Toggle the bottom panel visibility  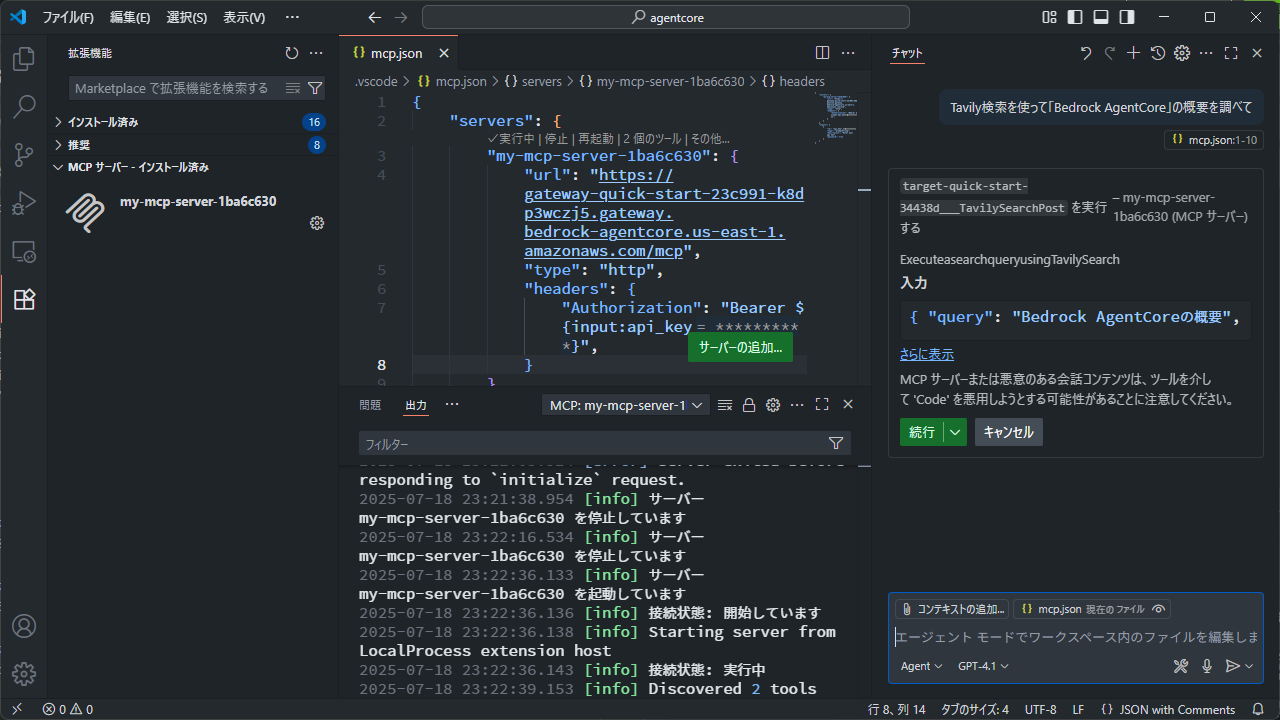tap(1101, 17)
